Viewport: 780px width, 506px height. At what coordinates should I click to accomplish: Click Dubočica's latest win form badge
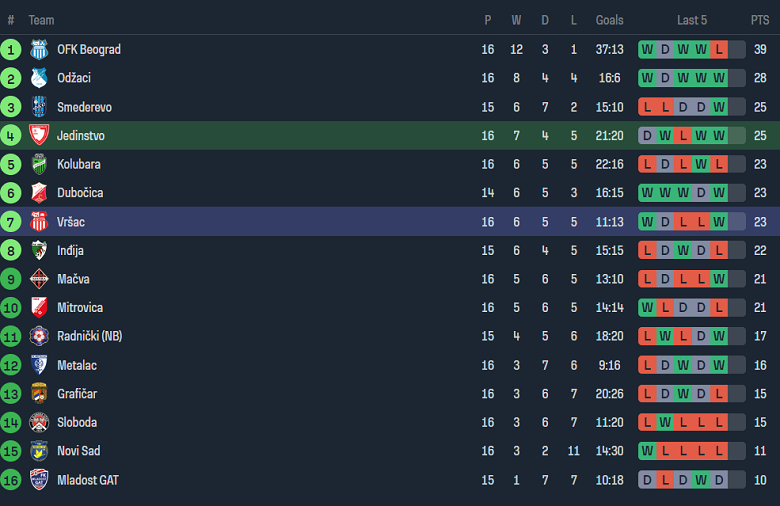pyautogui.click(x=719, y=193)
